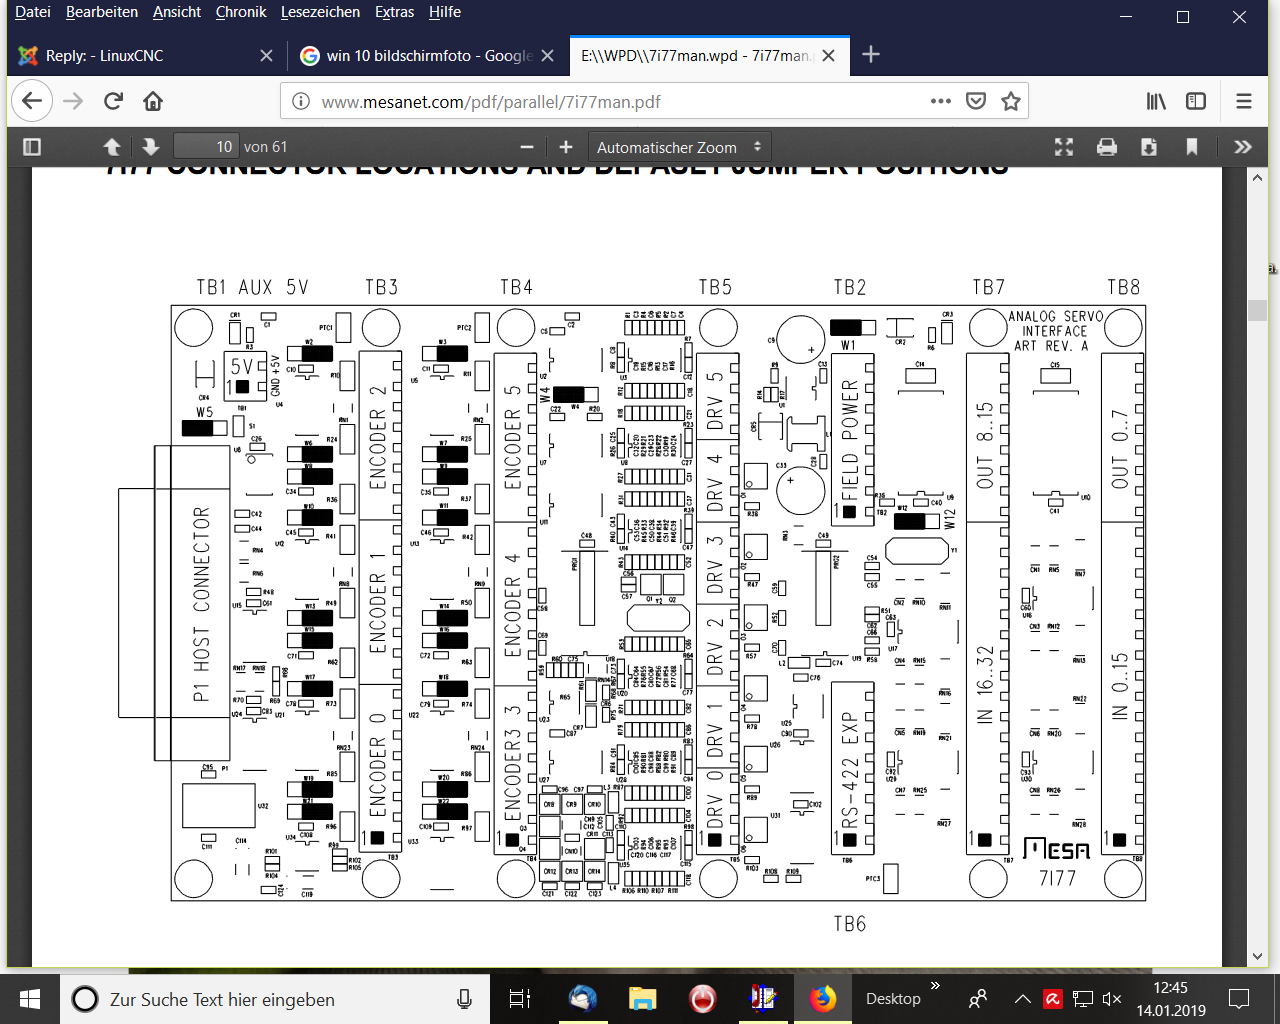Go to next PDF page
This screenshot has width=1280, height=1024.
point(151,147)
